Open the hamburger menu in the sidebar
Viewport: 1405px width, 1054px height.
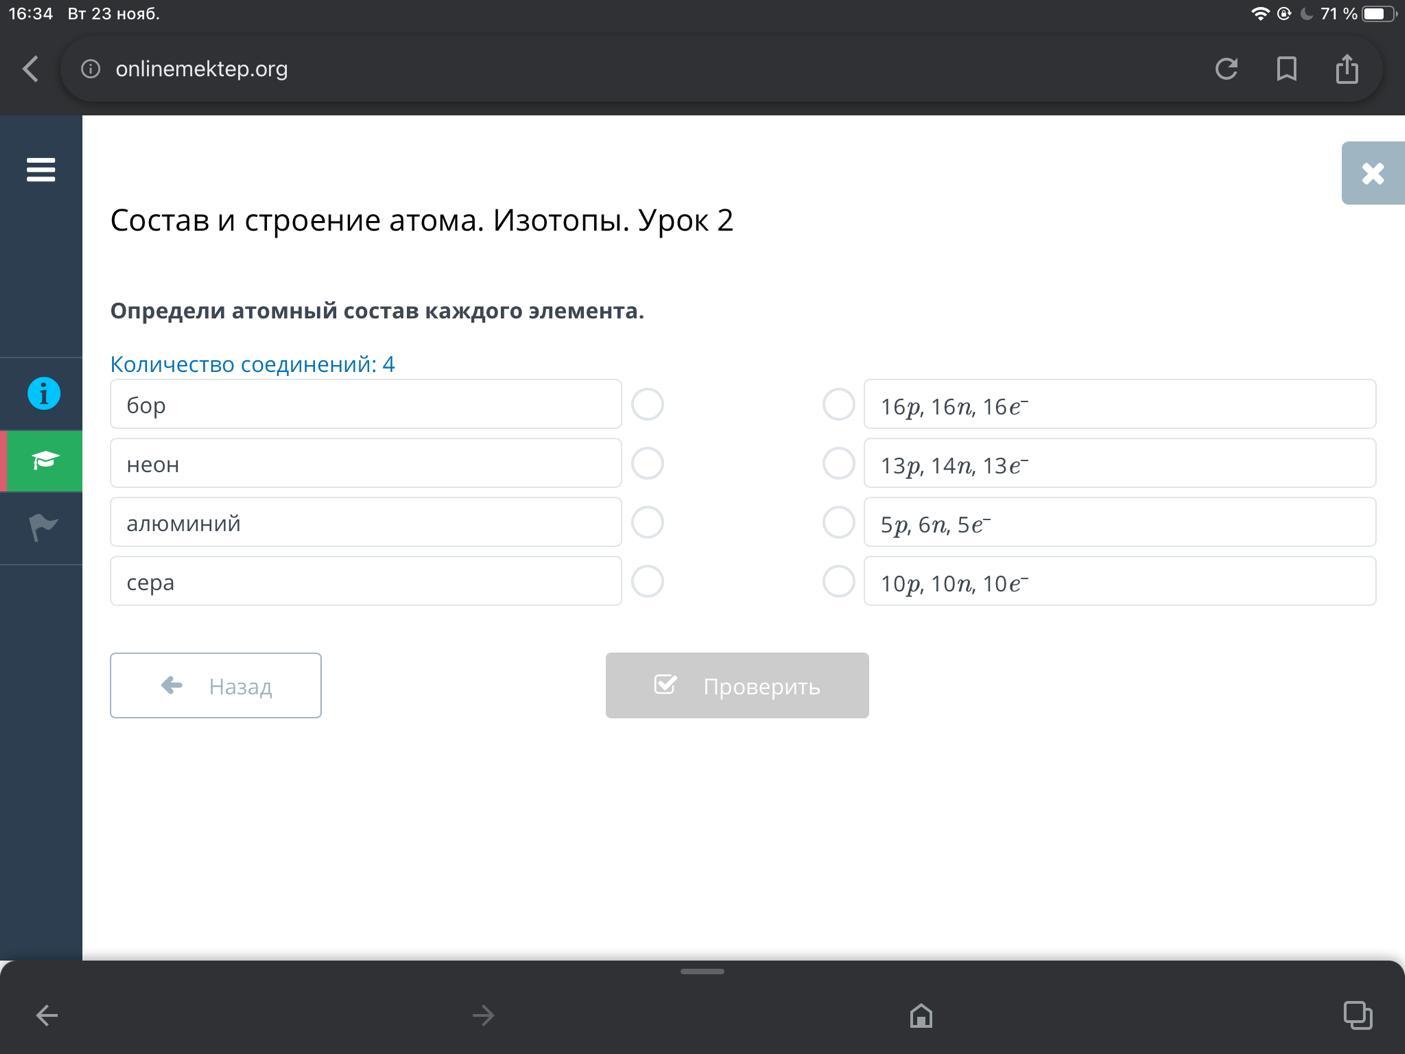[x=41, y=170]
